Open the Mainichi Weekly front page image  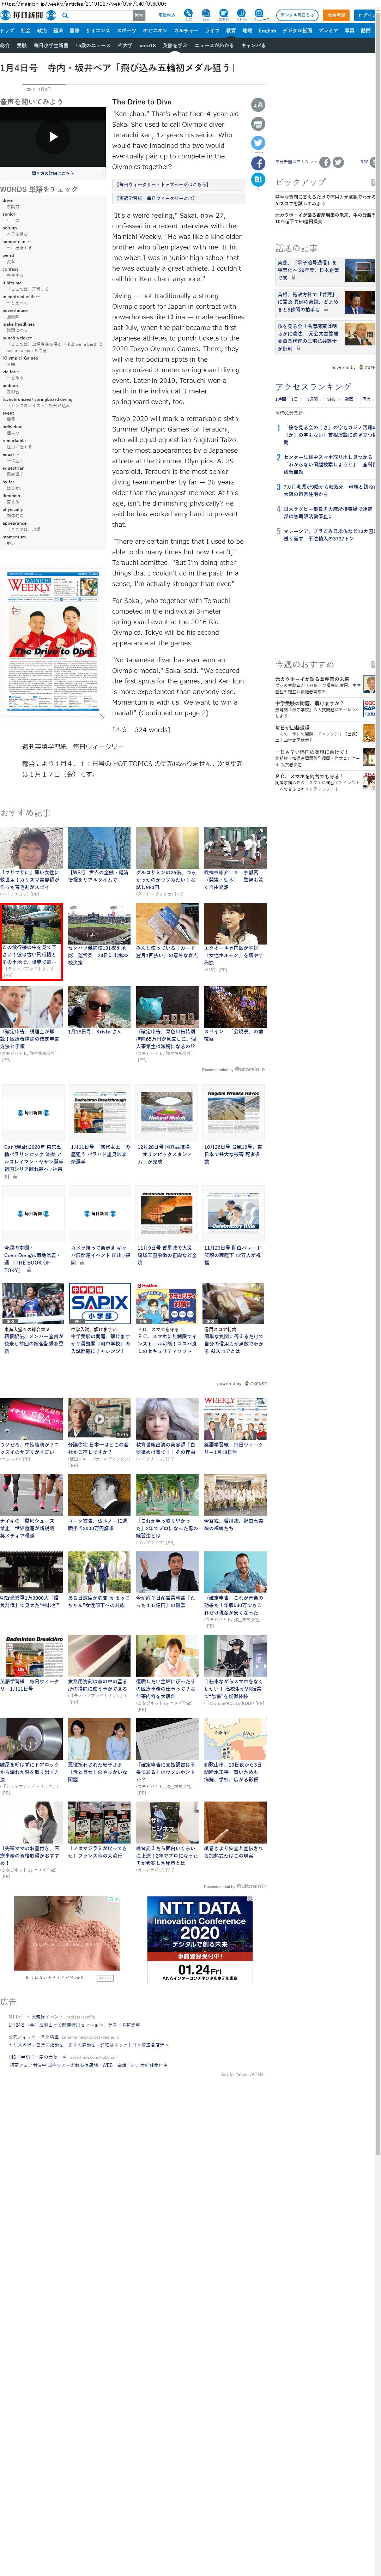53,642
